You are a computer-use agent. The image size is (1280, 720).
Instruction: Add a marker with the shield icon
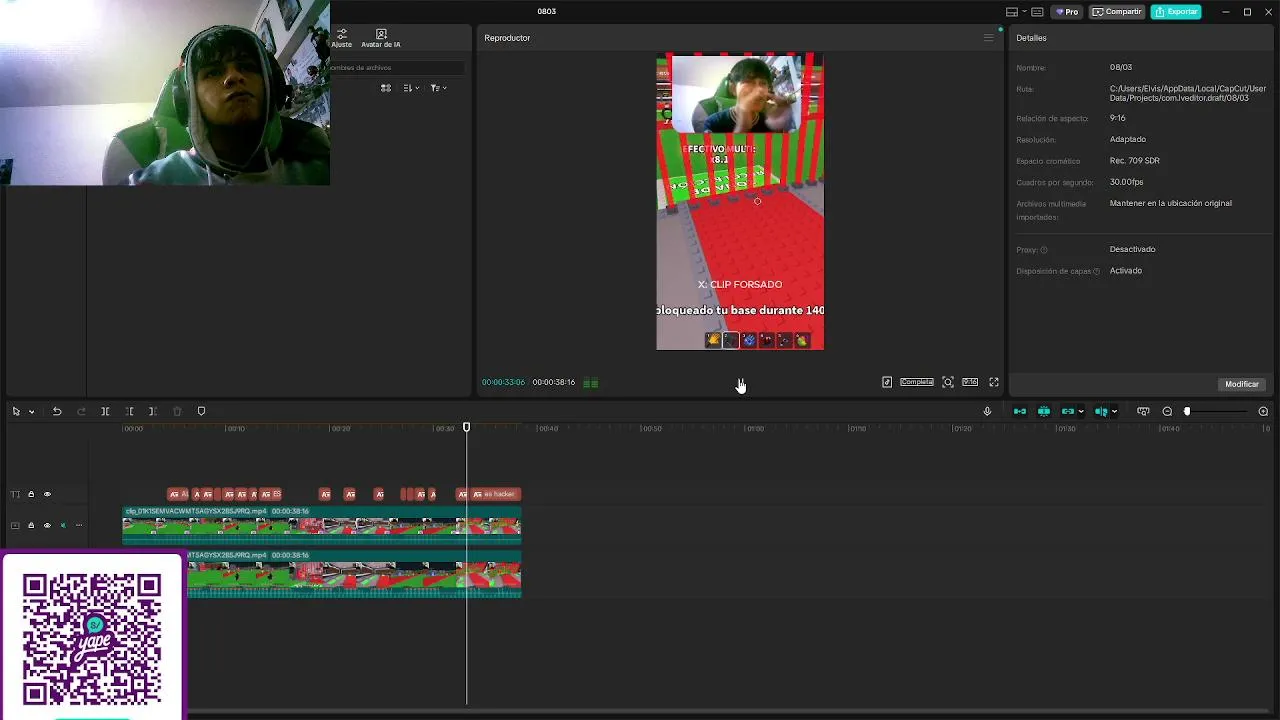(x=201, y=411)
